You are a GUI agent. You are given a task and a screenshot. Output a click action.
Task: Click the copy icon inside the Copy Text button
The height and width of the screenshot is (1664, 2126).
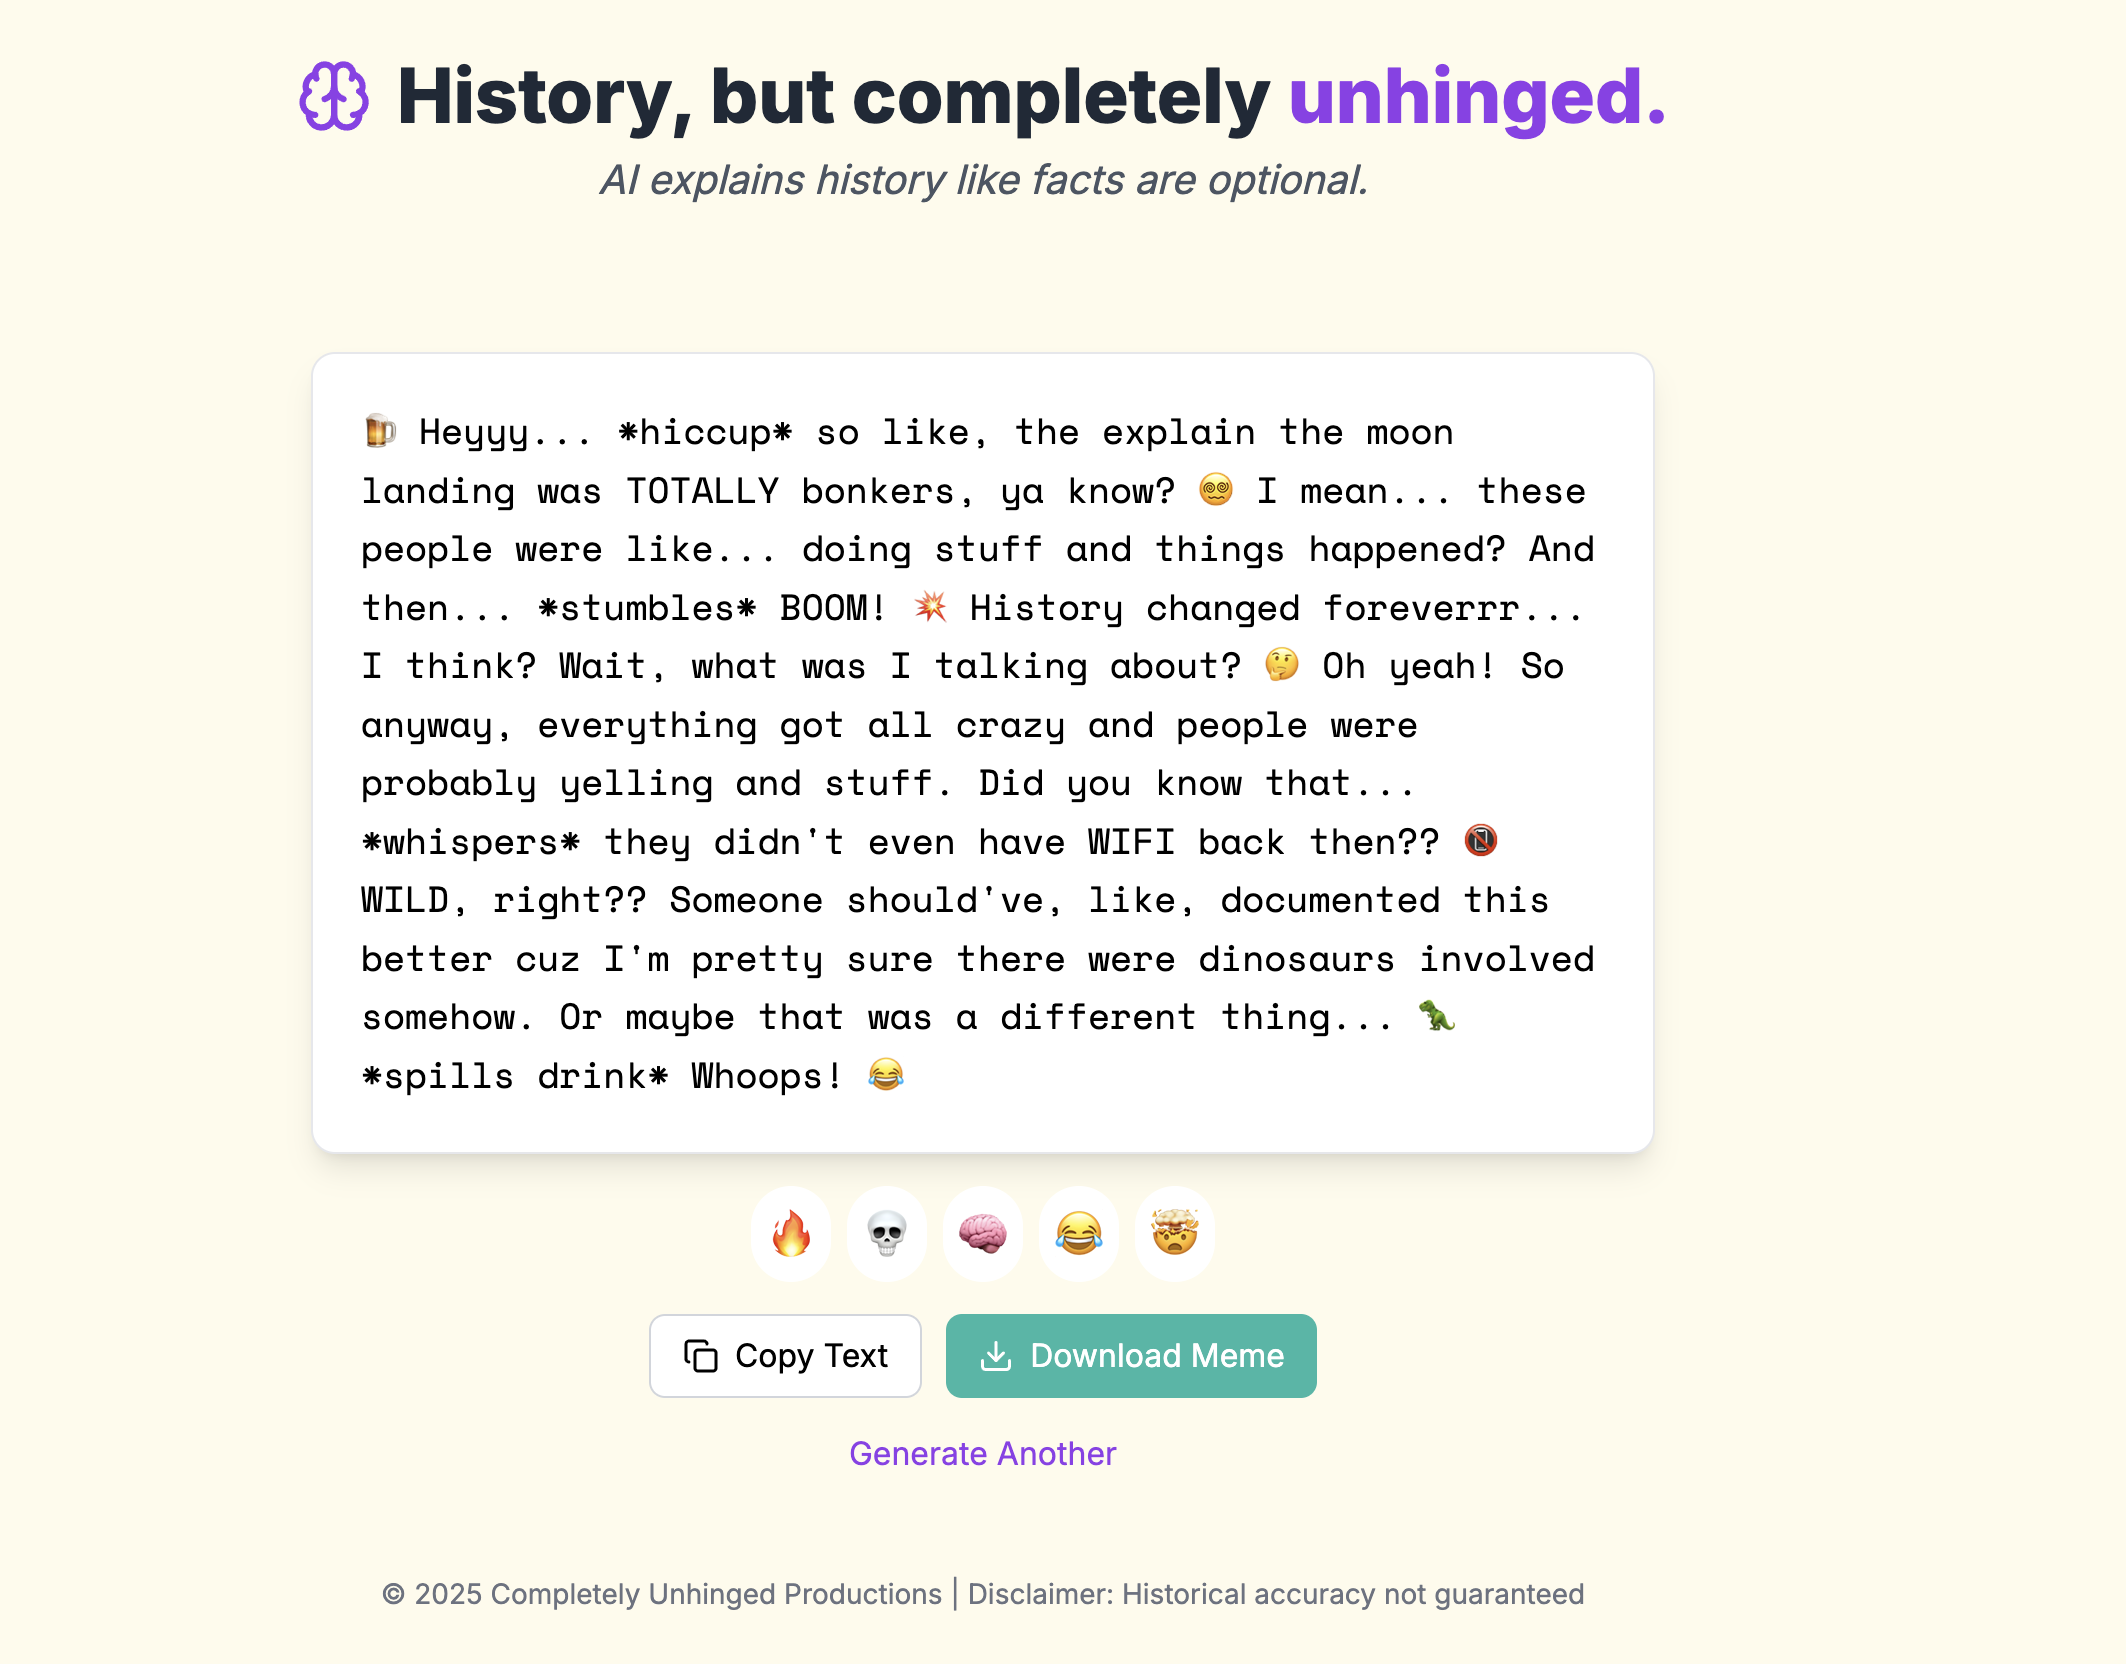[x=701, y=1356]
